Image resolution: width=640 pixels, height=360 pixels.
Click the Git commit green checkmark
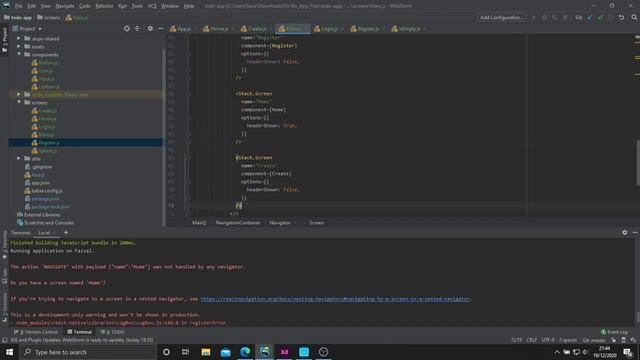coord(600,18)
